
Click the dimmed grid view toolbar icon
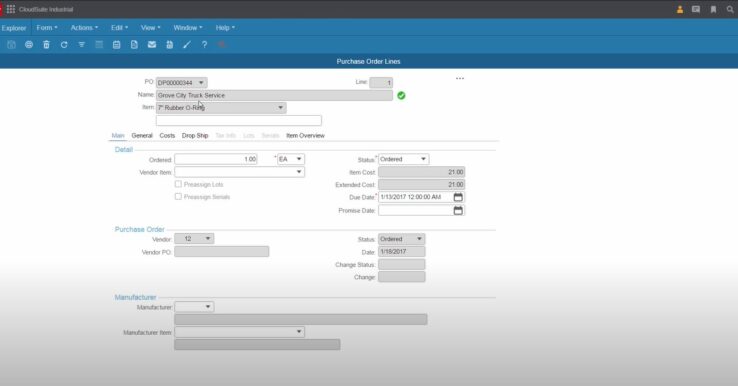coord(99,45)
